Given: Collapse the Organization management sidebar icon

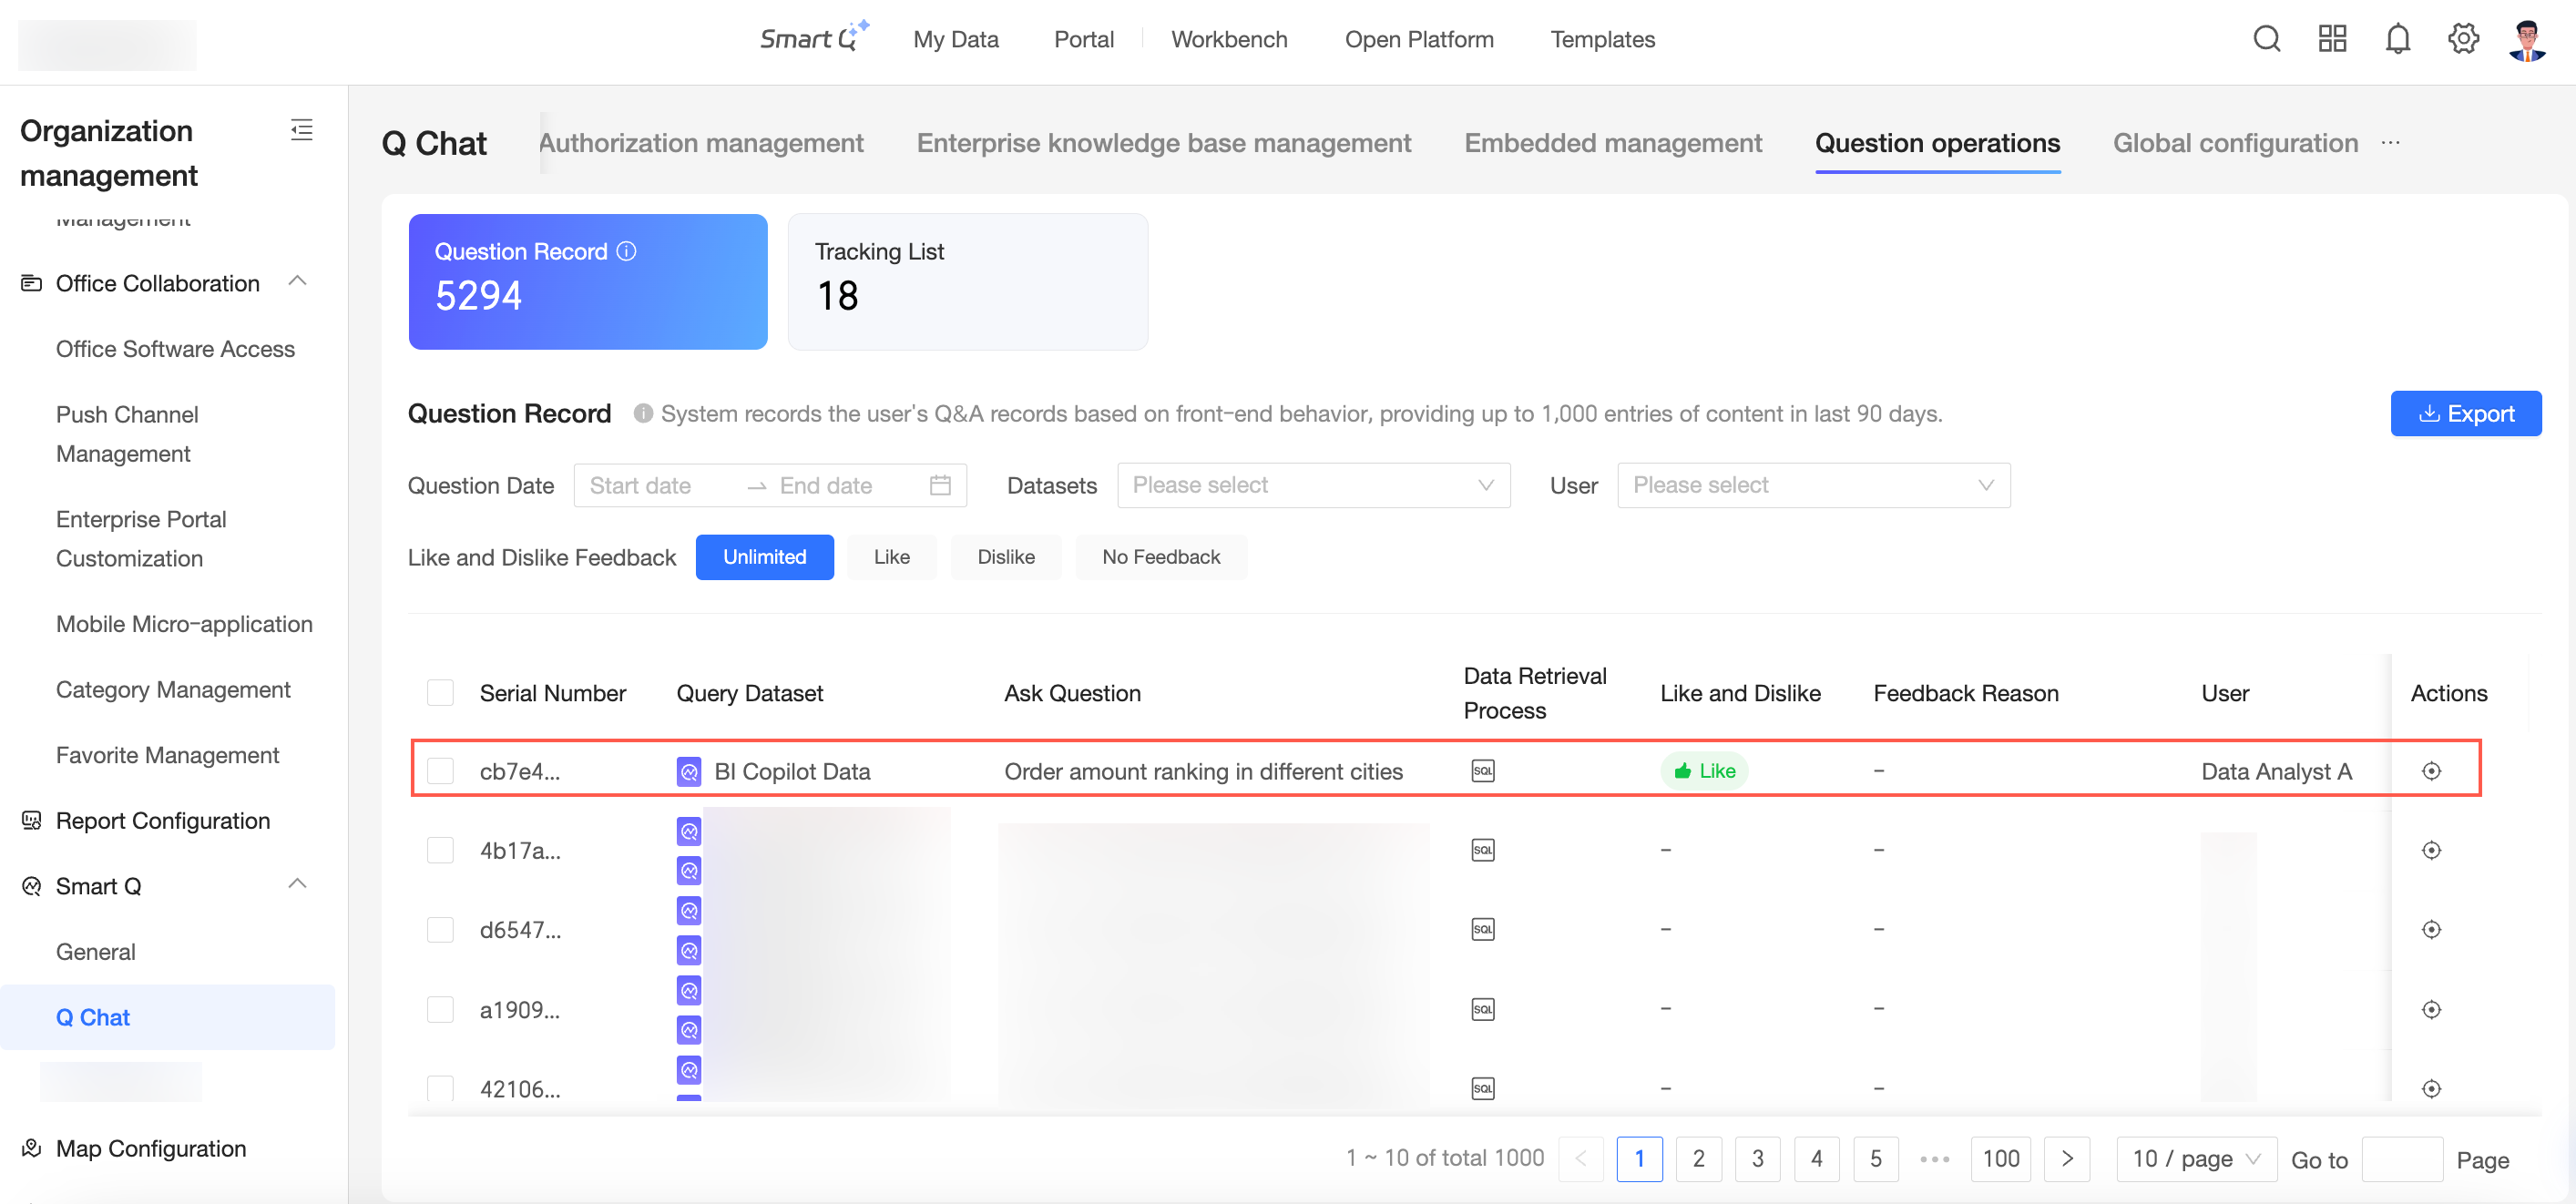Looking at the screenshot, I should (301, 130).
